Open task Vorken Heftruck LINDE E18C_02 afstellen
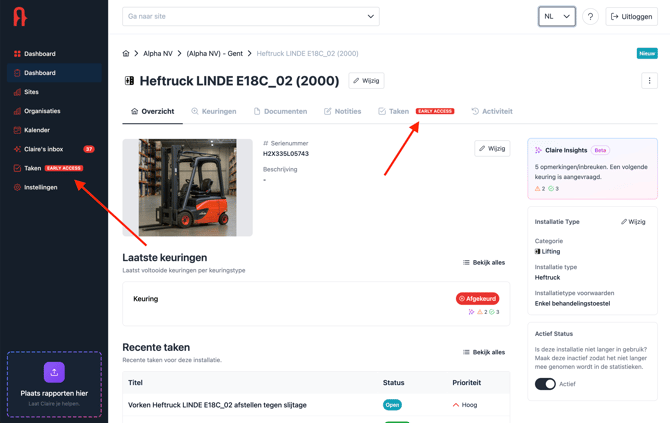The width and height of the screenshot is (670, 423). click(217, 405)
